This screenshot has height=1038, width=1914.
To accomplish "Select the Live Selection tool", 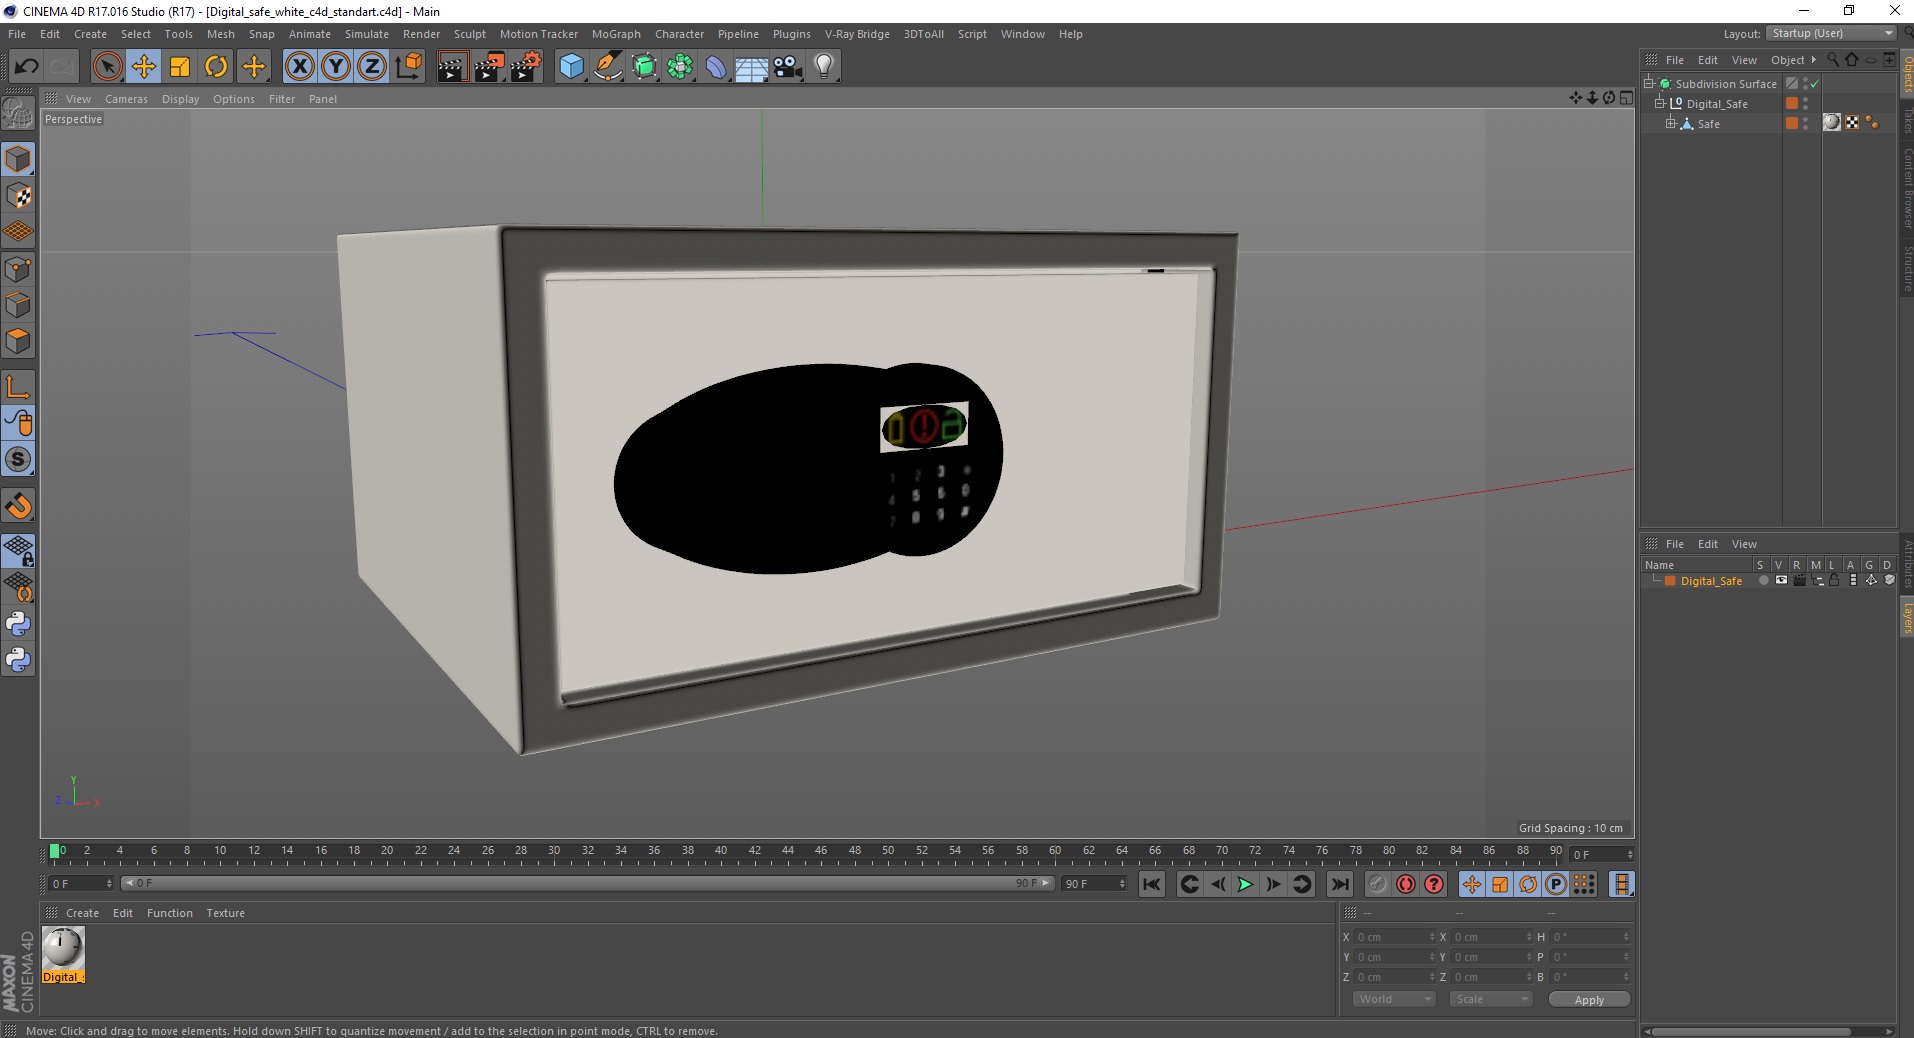I will tap(107, 67).
